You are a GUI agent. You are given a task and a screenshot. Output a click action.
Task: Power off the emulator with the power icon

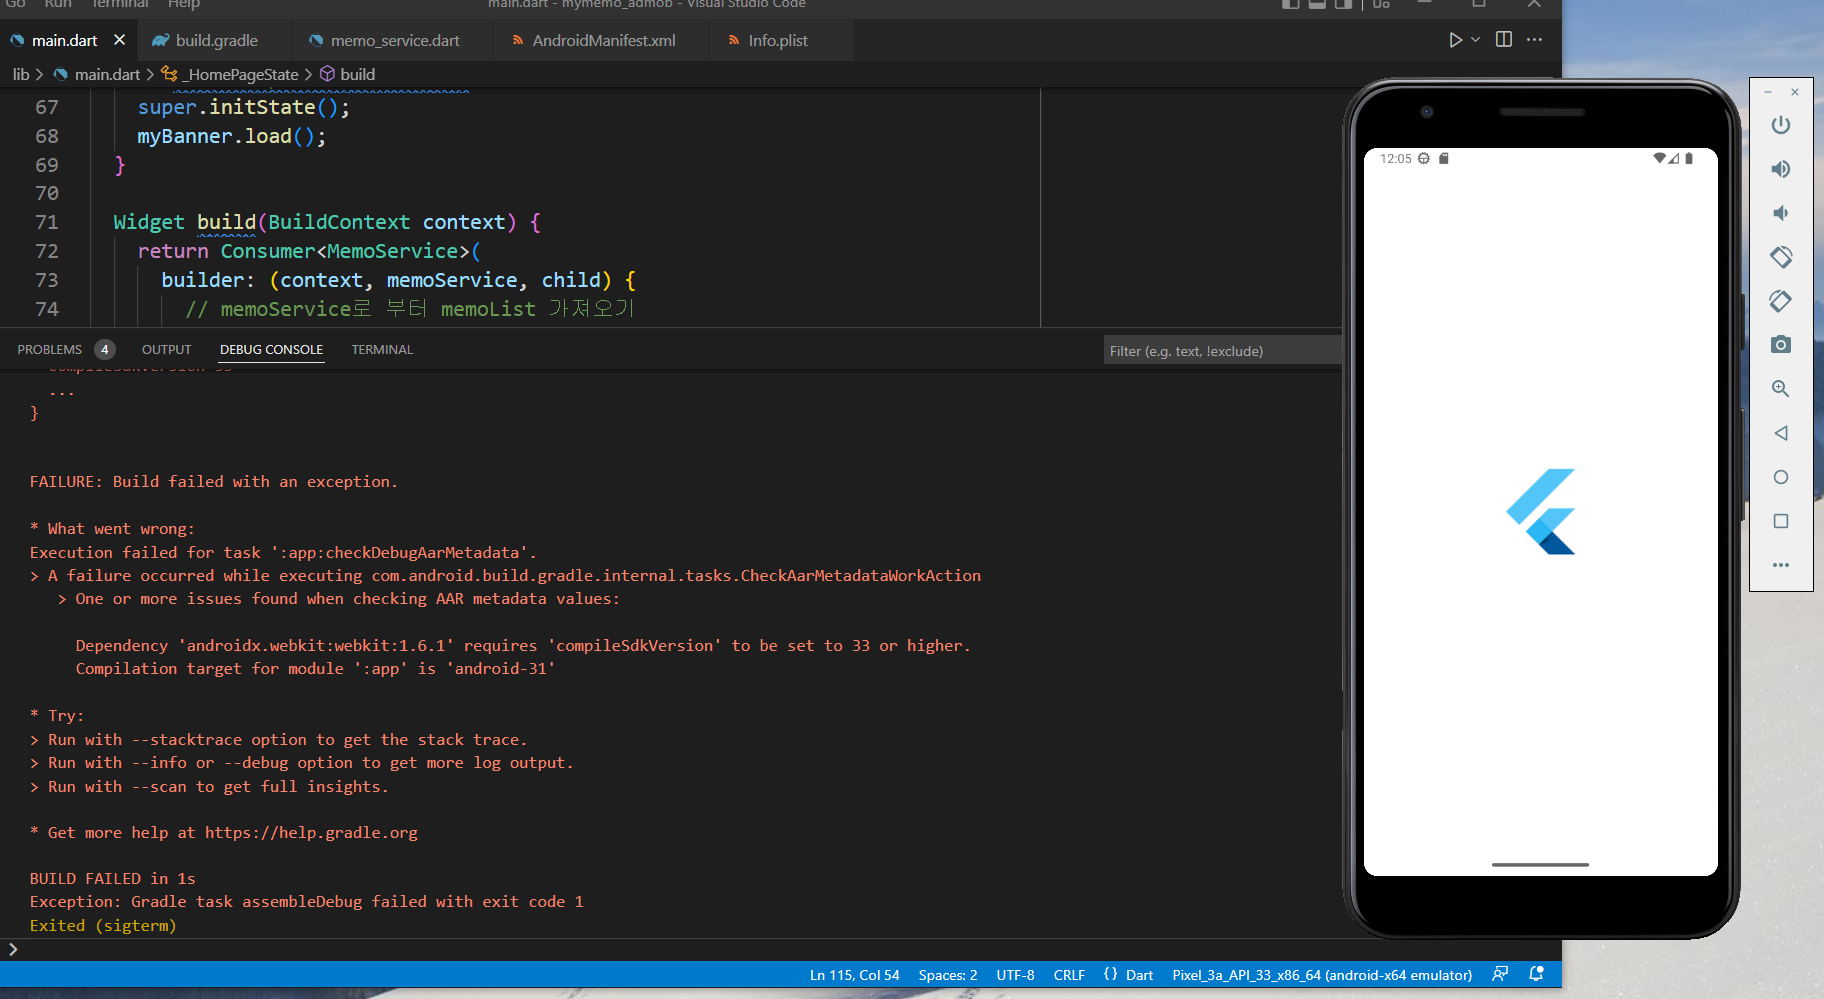1780,125
